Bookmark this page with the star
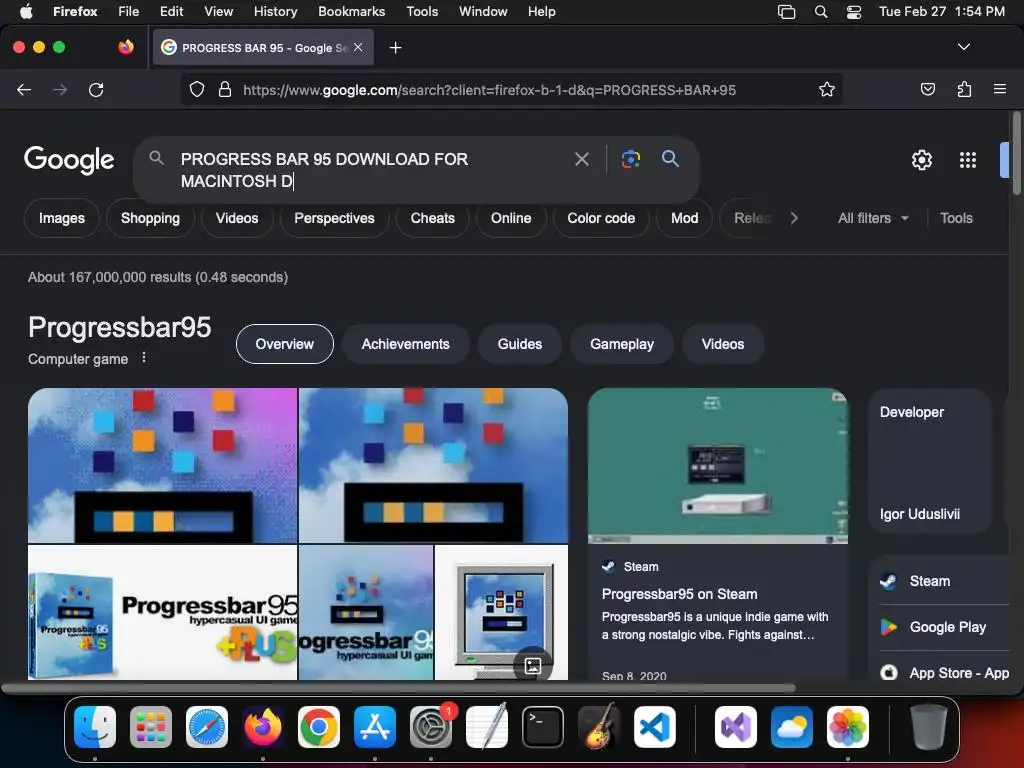The height and width of the screenshot is (768, 1024). click(x=827, y=89)
